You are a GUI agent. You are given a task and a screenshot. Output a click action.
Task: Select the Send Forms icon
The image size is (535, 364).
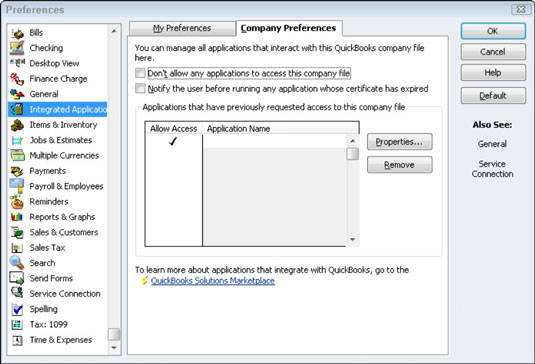tap(17, 278)
